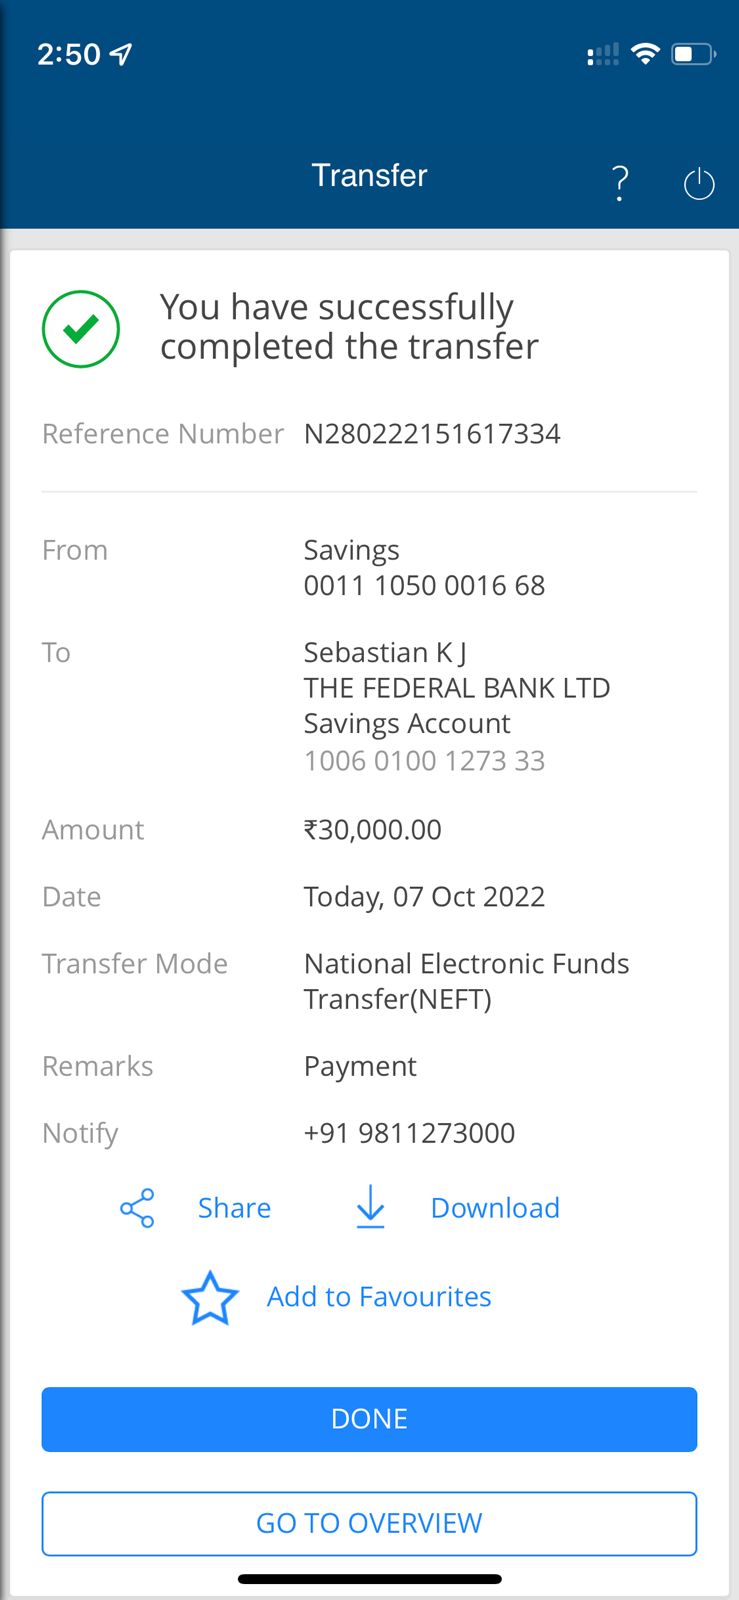Tap the location arrow beside the time
Screen dimensions: 739x1600
(x=122, y=54)
